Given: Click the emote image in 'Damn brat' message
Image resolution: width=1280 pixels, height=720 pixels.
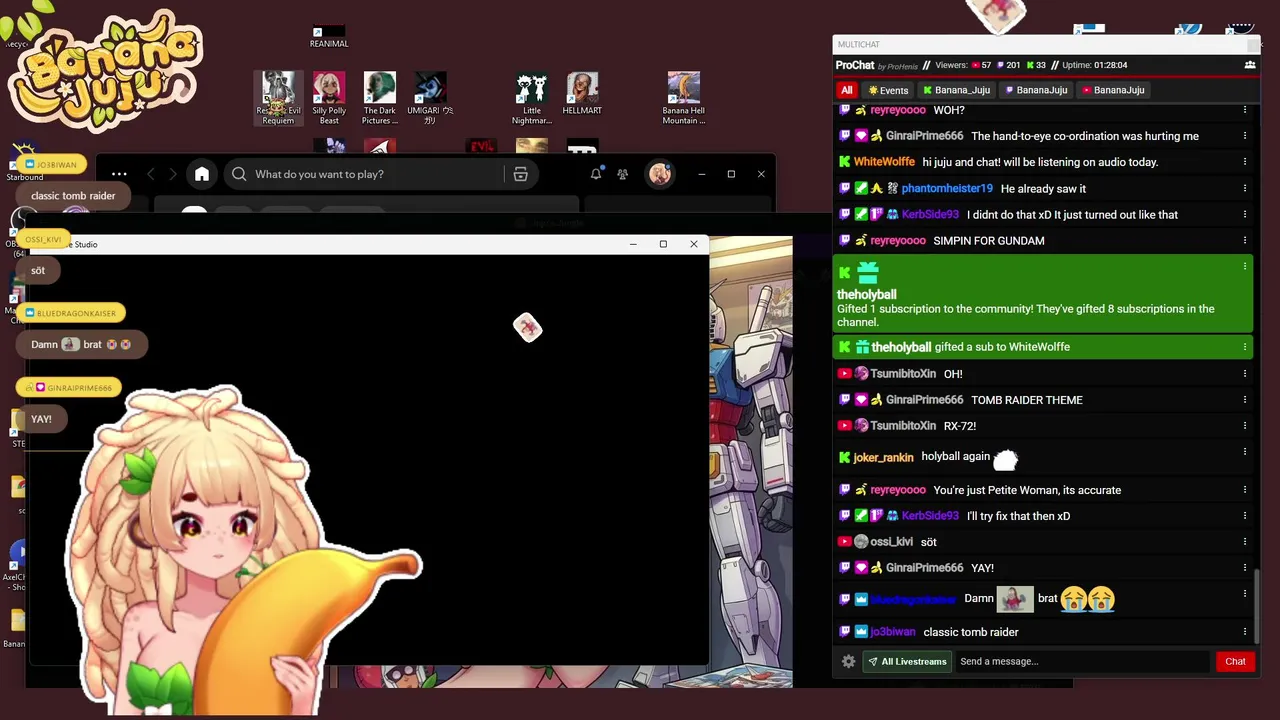Looking at the screenshot, I should coord(1015,599).
